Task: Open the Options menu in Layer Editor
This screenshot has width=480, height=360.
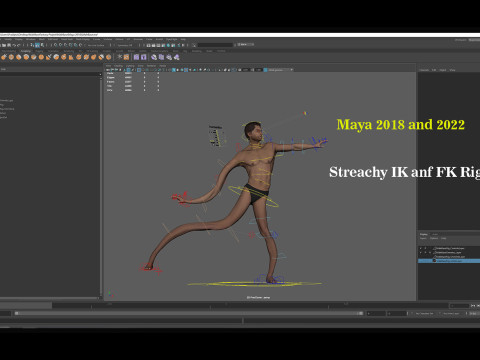Action: pyautogui.click(x=434, y=238)
